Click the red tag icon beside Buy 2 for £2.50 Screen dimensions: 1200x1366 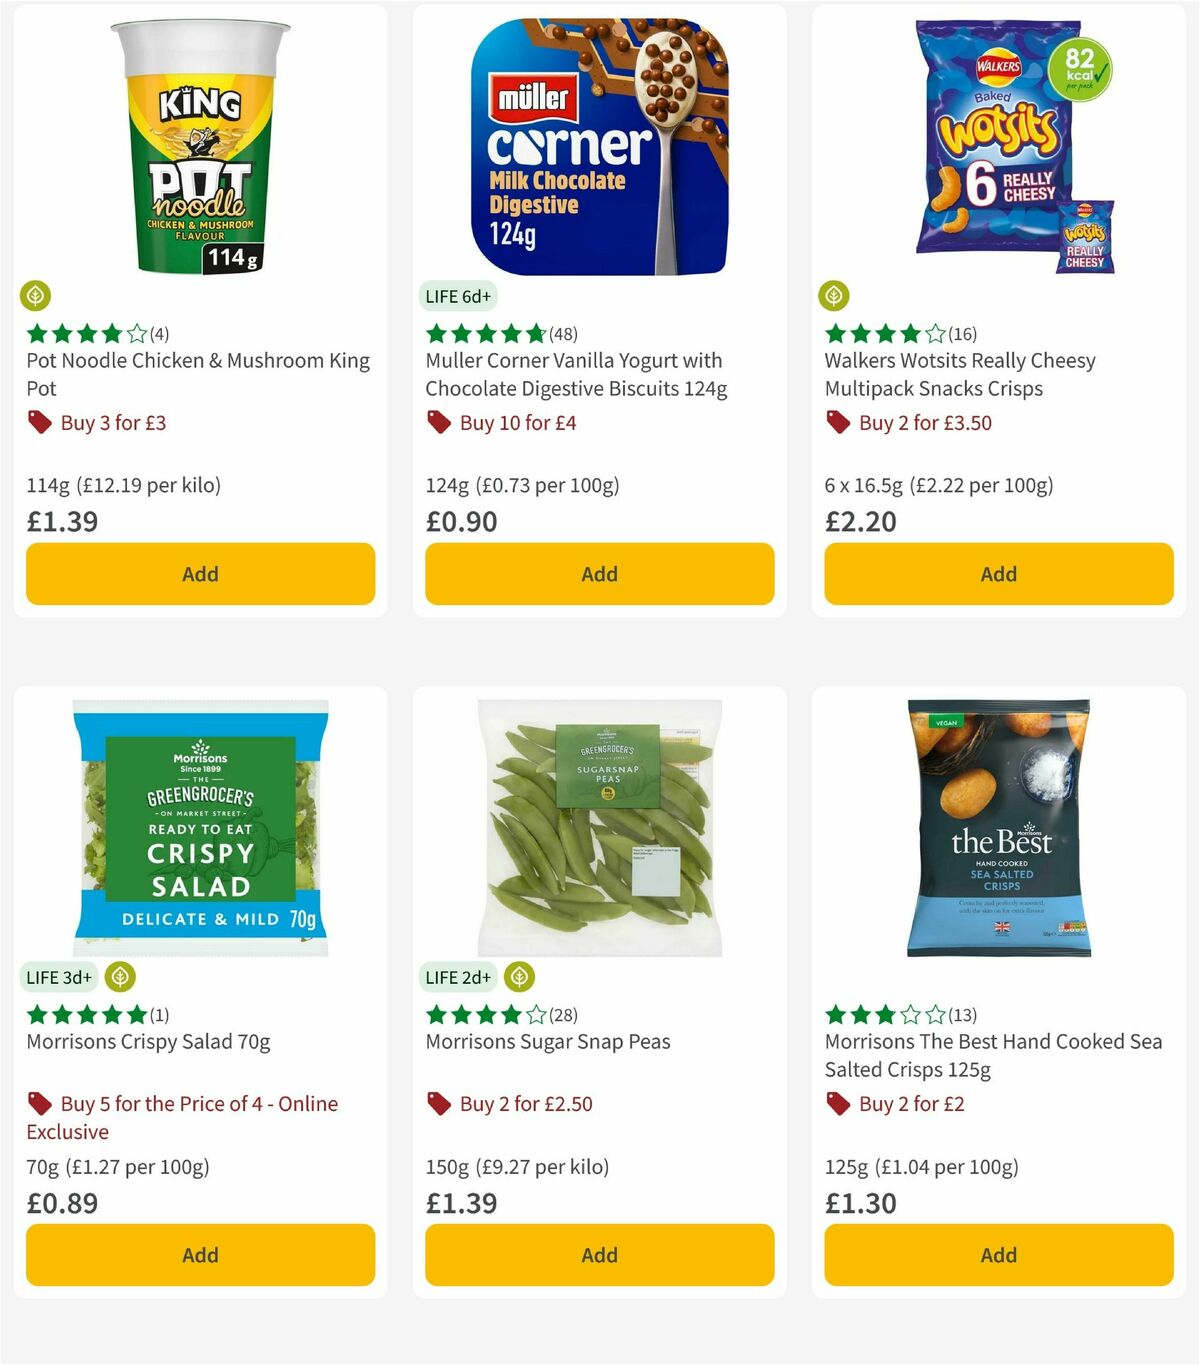(437, 1104)
